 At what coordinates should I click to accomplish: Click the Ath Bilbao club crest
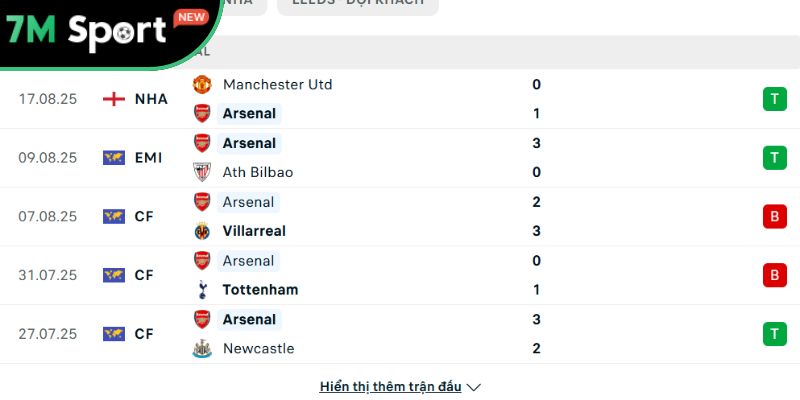coord(202,172)
